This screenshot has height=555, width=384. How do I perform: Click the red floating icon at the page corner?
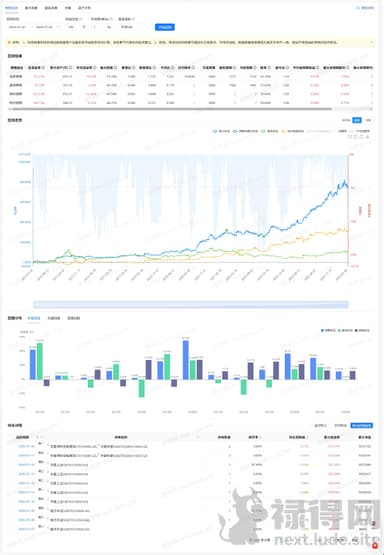[x=375, y=546]
